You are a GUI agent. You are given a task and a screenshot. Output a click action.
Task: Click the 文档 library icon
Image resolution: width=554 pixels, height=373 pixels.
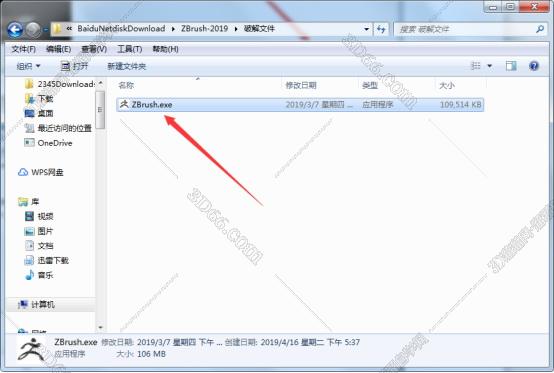29,245
